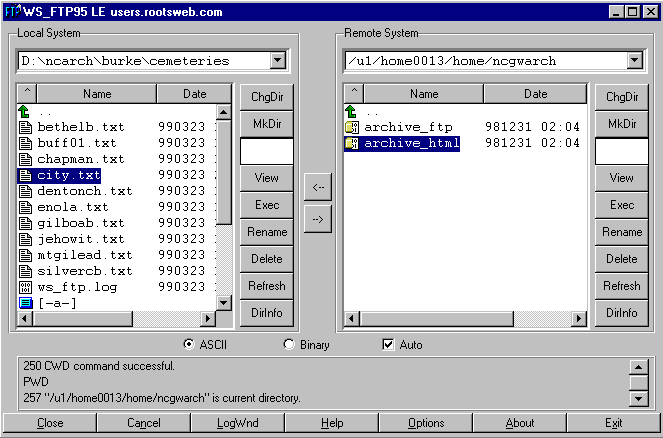This screenshot has width=663, height=438.
Task: Select the [-a-] drive icon
Action: (x=25, y=302)
